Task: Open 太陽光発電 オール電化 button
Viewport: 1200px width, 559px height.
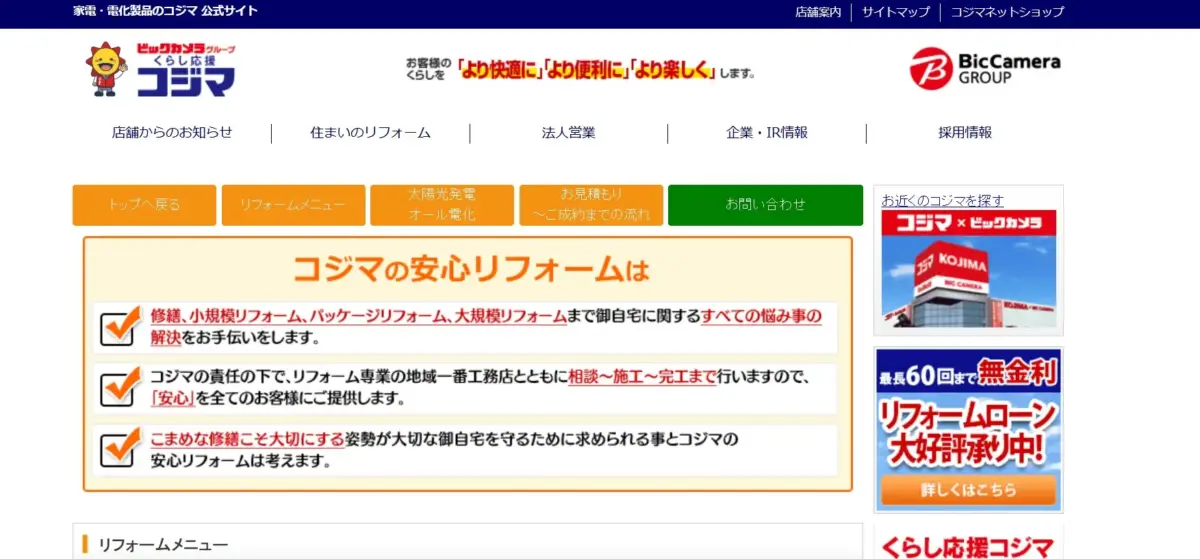Action: pos(442,205)
